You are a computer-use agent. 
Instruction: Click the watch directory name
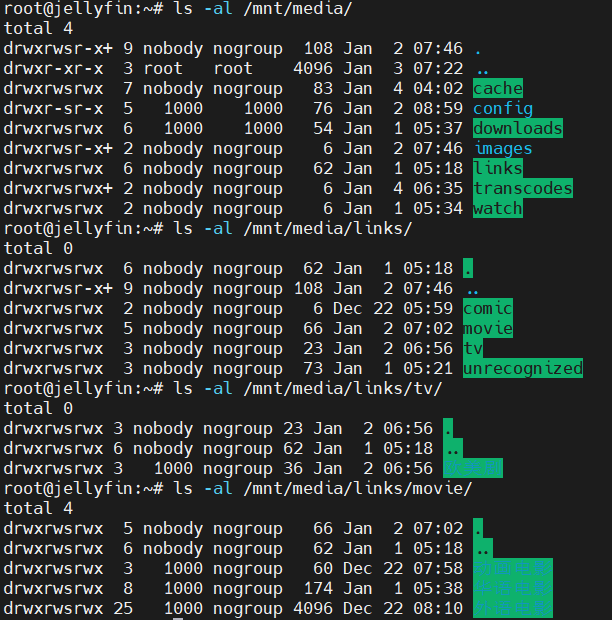(x=497, y=209)
